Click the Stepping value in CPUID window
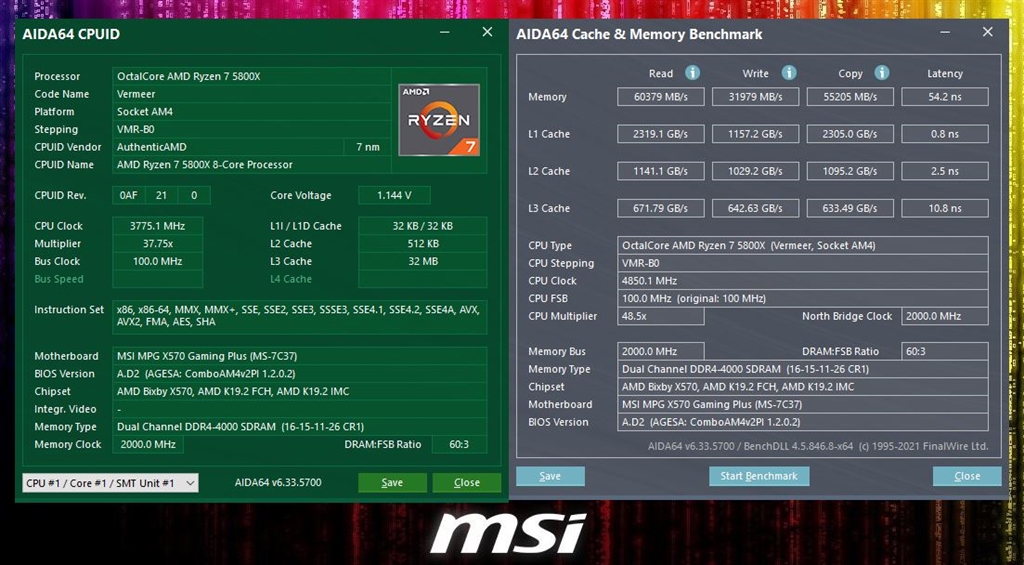 pyautogui.click(x=251, y=129)
